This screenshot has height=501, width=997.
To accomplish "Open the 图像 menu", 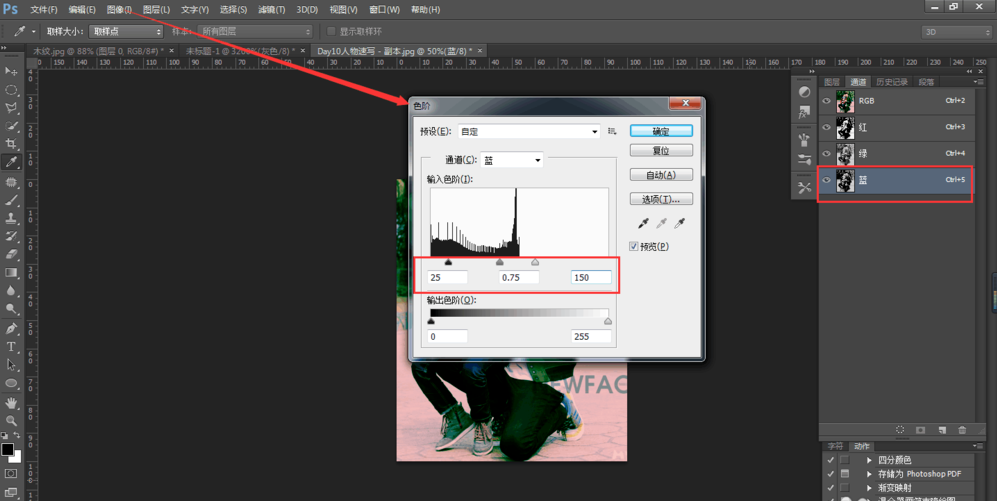I will click(x=119, y=10).
